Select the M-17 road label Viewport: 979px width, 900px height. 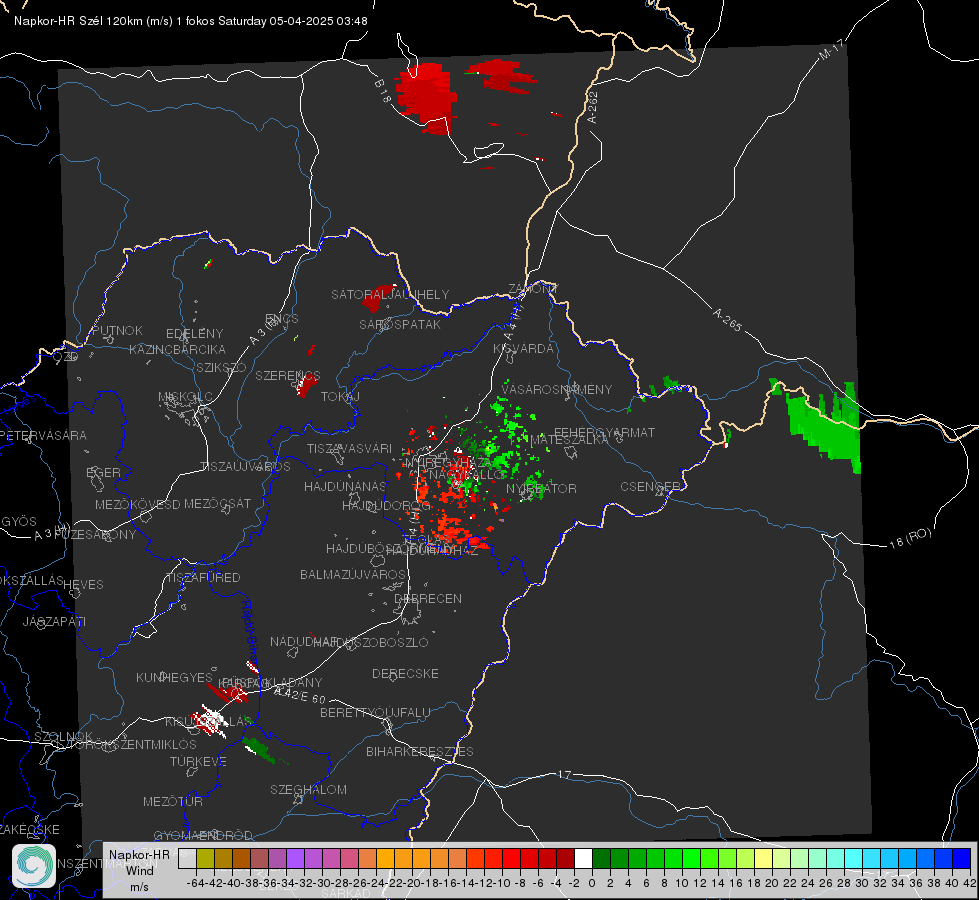pos(831,49)
